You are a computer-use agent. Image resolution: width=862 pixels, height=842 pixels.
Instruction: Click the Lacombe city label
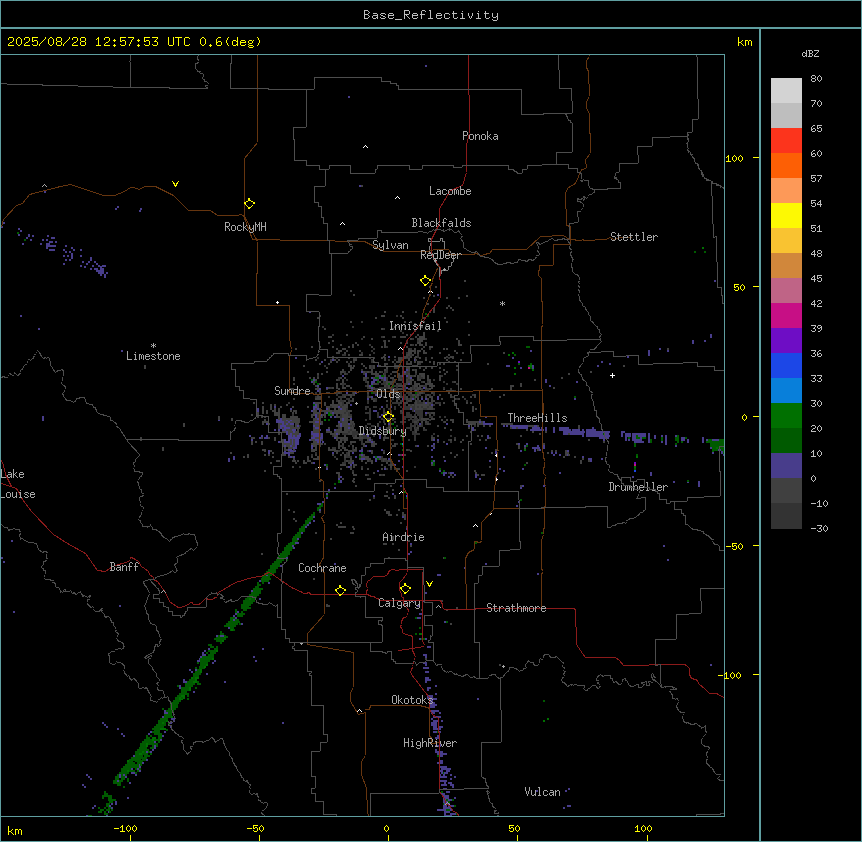pos(450,191)
